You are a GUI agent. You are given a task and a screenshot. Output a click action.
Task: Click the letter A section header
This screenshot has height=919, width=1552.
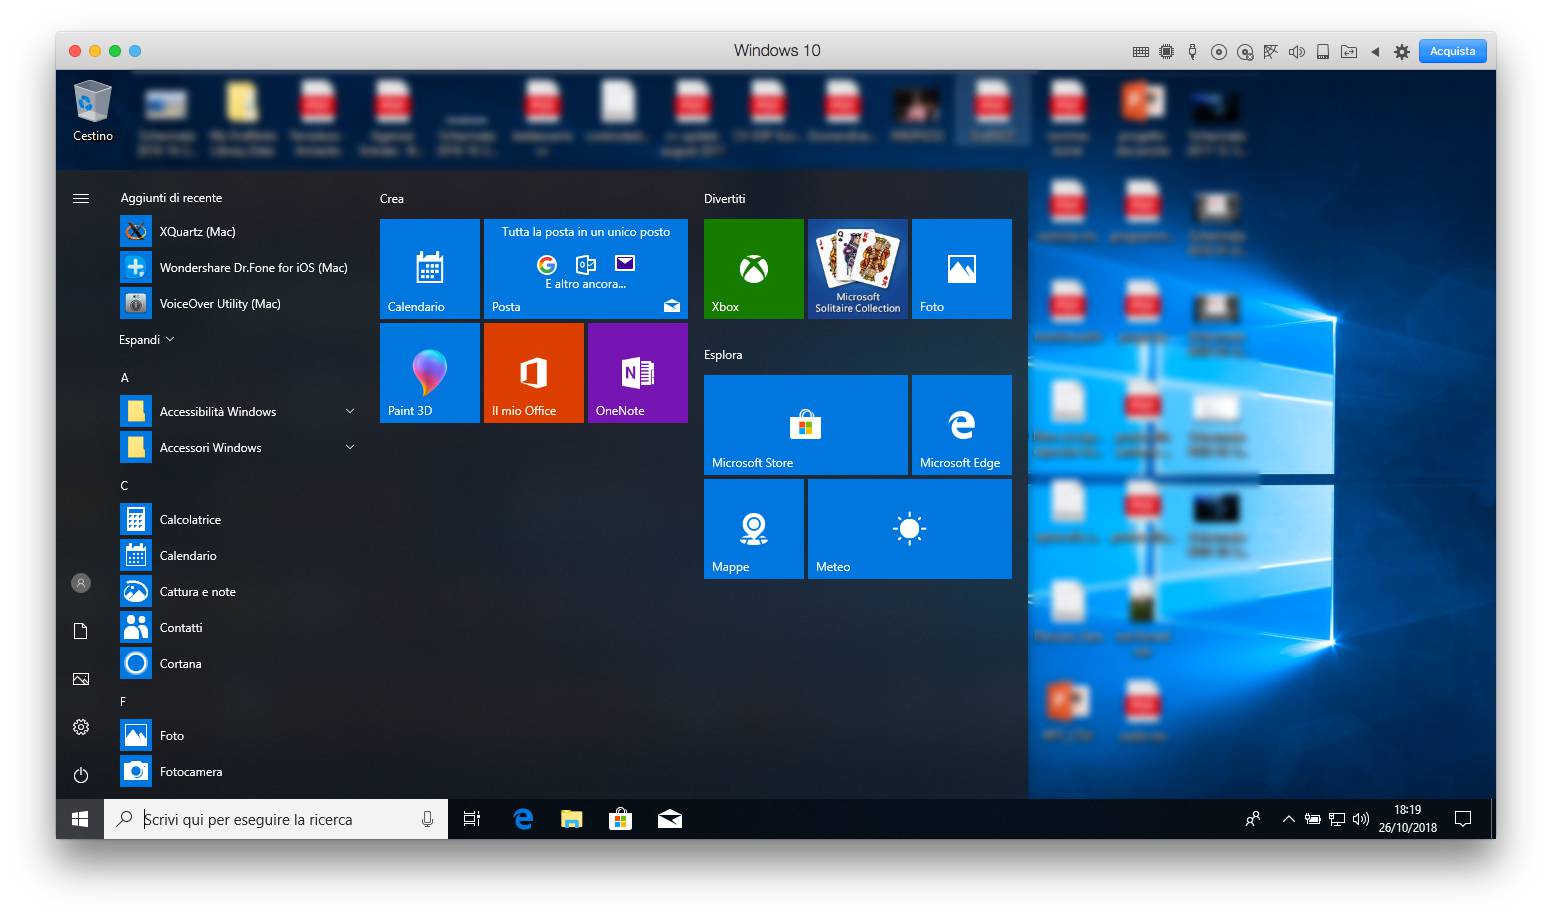click(125, 378)
